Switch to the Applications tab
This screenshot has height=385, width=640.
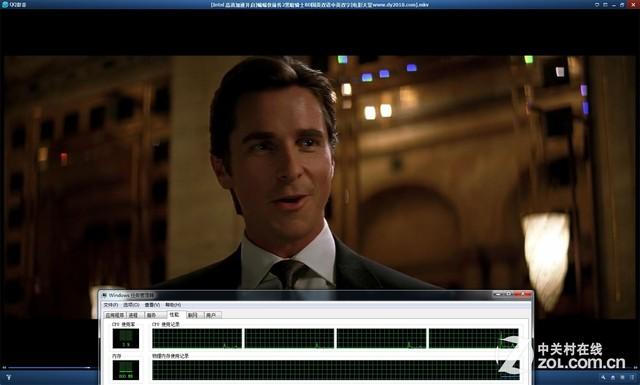pos(115,315)
